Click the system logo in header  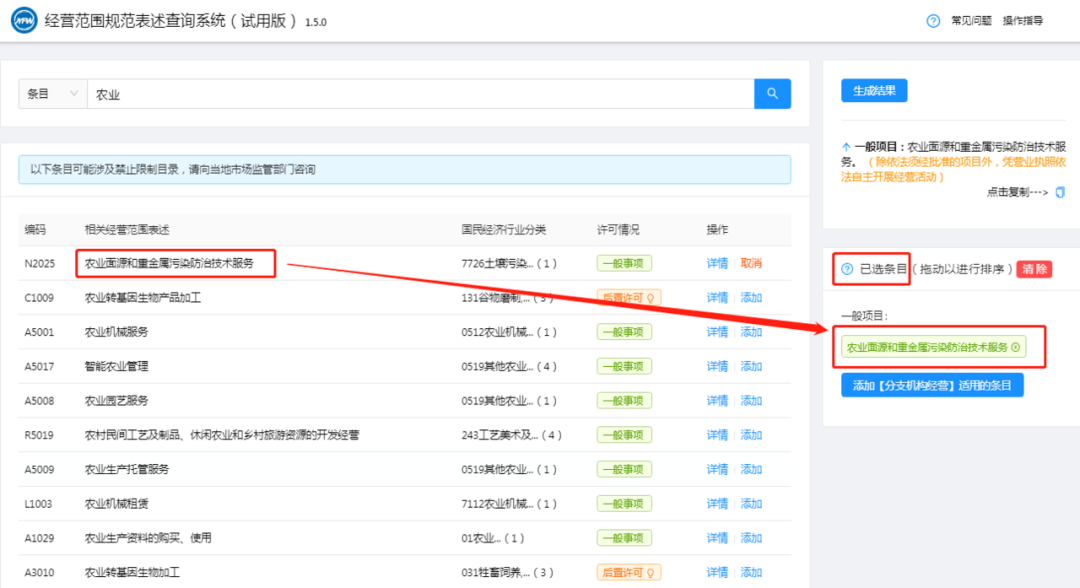click(23, 21)
